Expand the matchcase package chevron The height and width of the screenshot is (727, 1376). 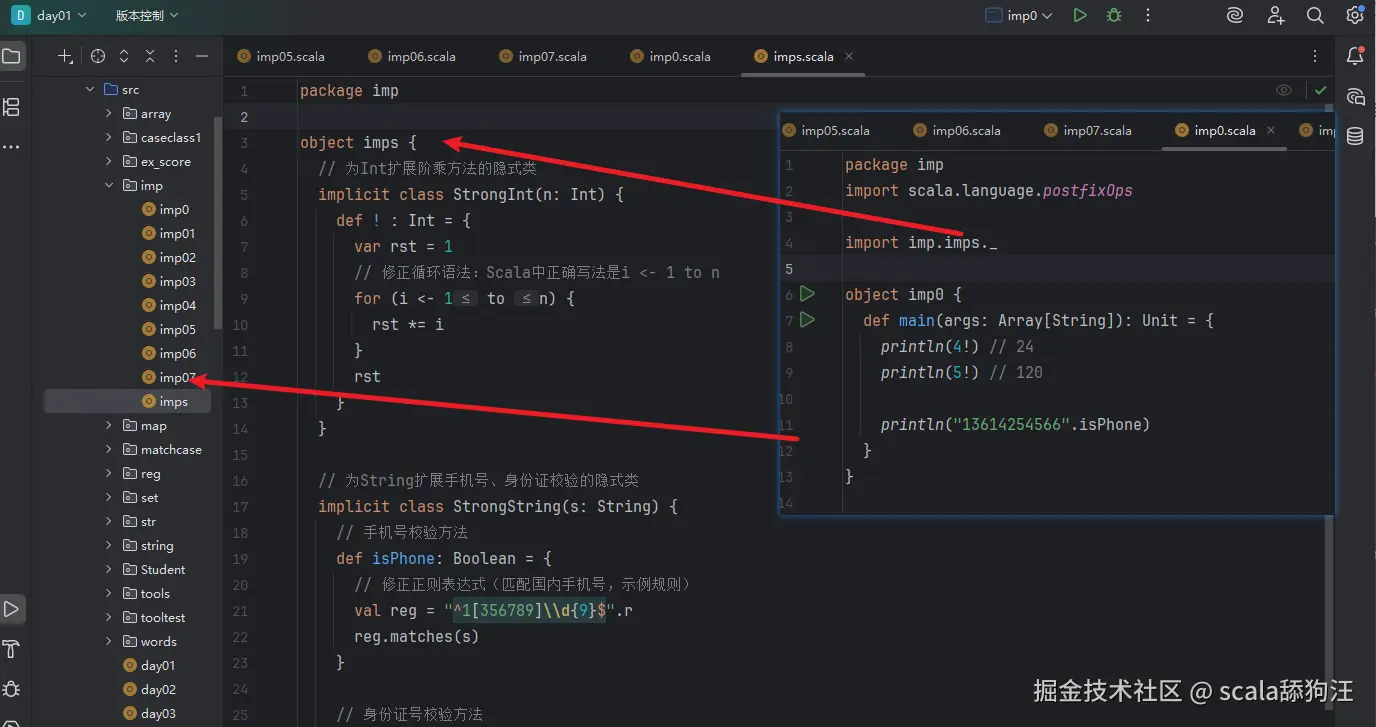[109, 449]
